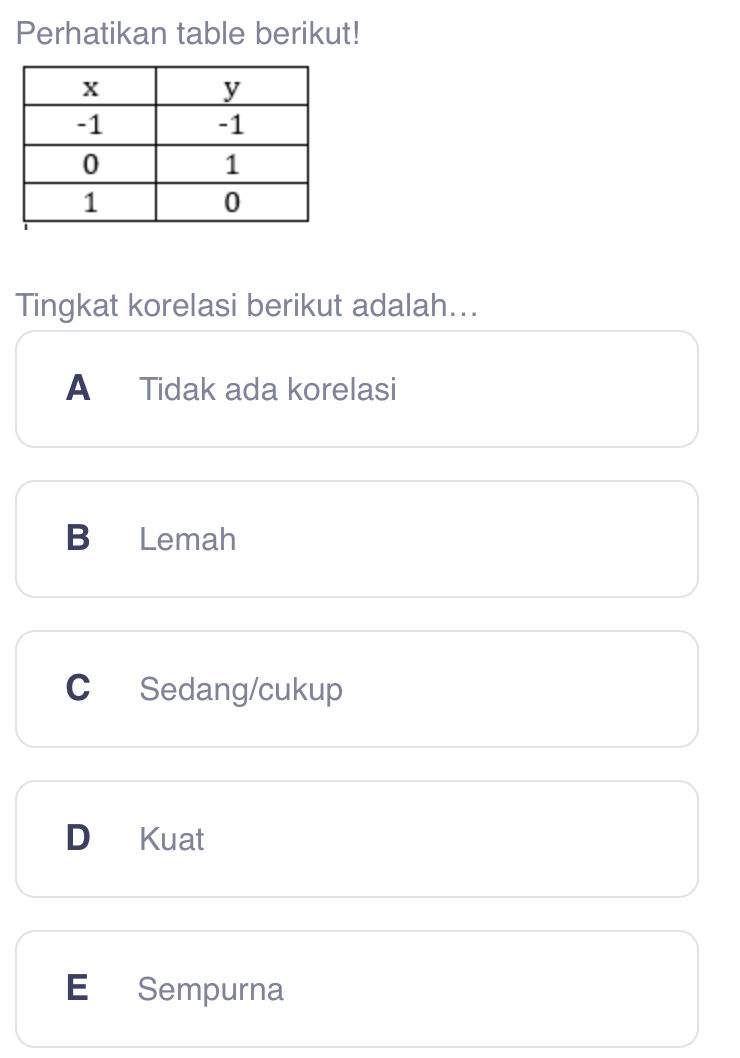Click the table row containing 1 and 0
Viewport: 740px width, 1058px height.
pyautogui.click(x=163, y=200)
